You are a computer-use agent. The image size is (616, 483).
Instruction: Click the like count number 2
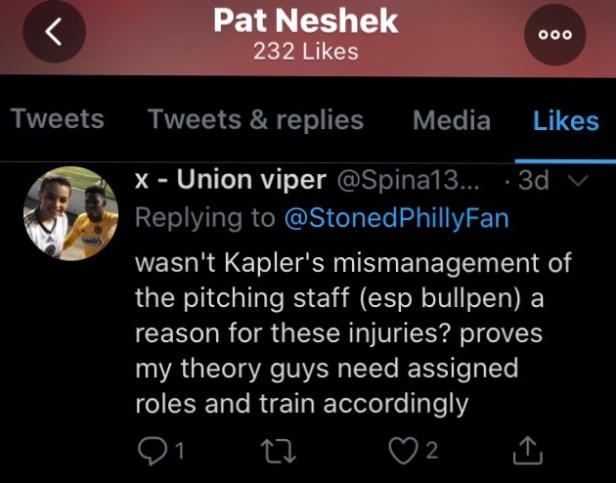432,452
